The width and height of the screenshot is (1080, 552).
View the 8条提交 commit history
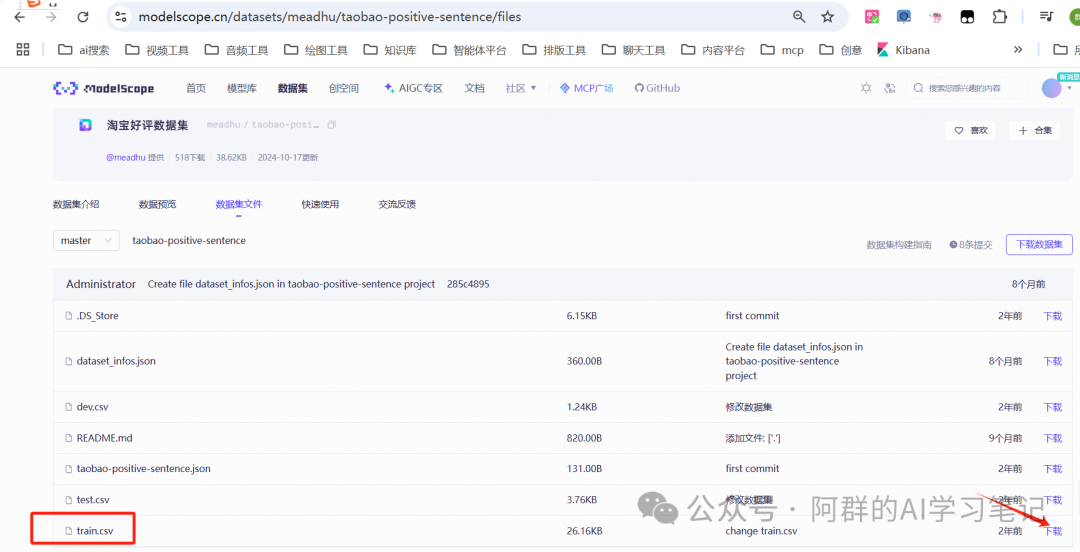(970, 245)
